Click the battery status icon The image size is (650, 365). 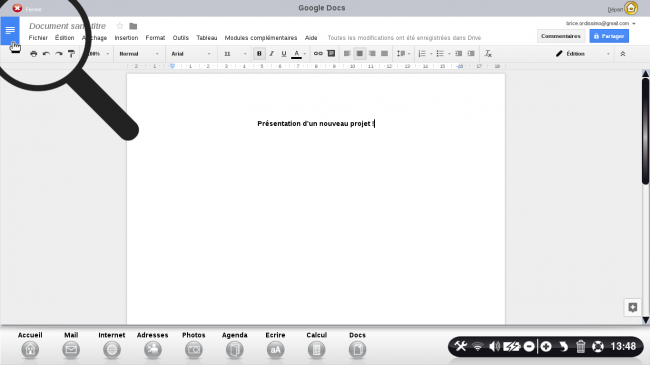[511, 346]
